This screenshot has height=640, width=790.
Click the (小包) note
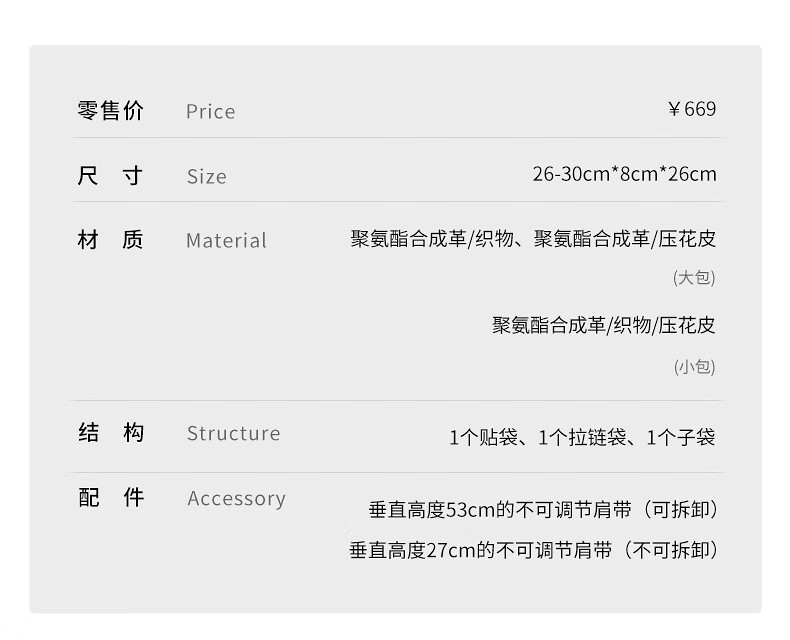[694, 367]
